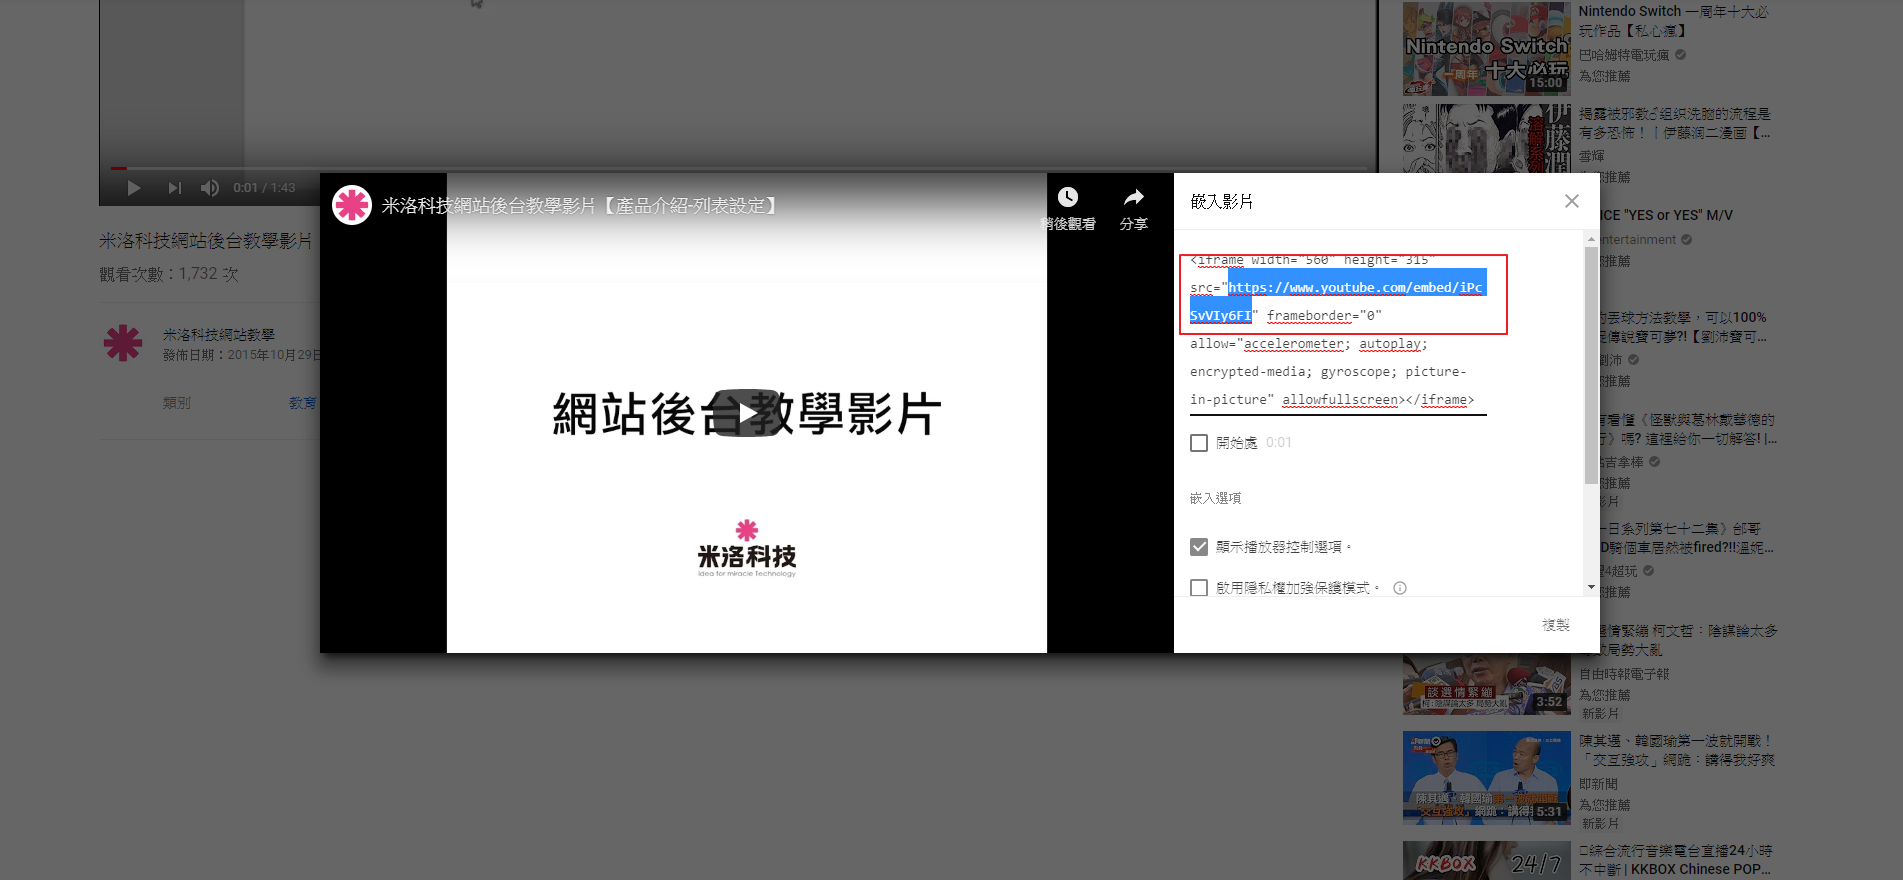Click the info icon beside privacy mode option
The height and width of the screenshot is (880, 1903).
[x=1400, y=588]
